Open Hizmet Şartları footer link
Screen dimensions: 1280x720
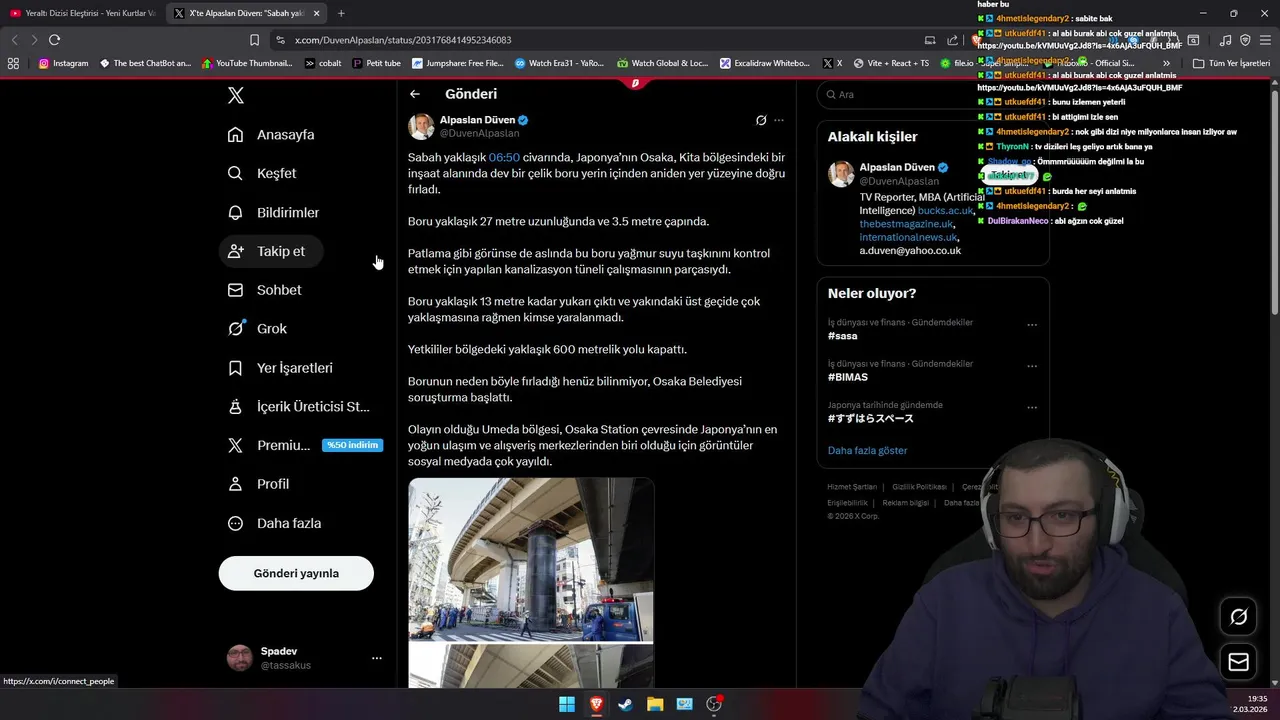(x=852, y=487)
